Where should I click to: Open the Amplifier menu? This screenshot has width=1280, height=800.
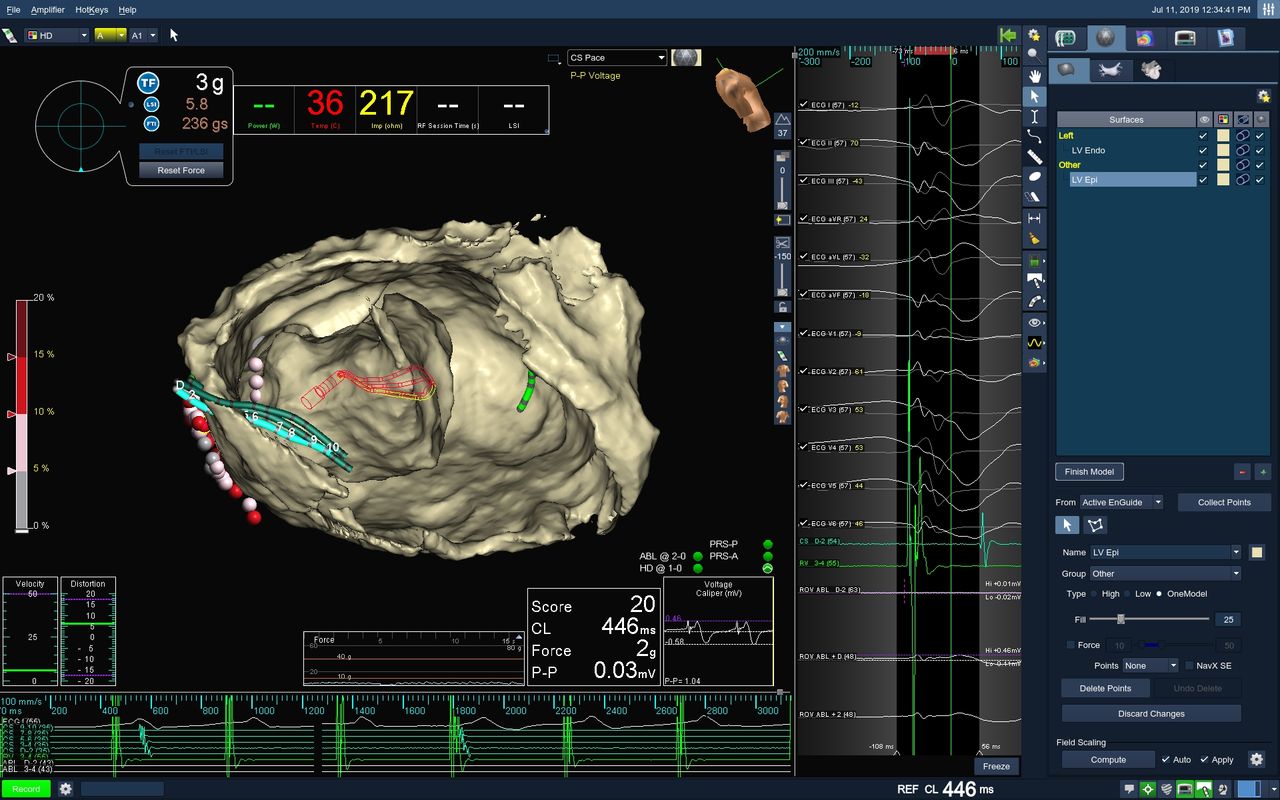47,9
